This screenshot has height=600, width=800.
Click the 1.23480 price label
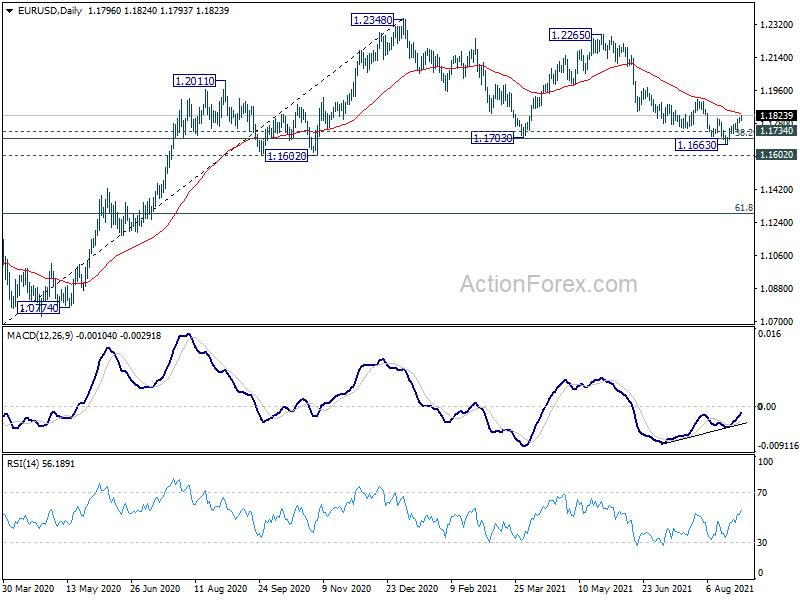point(372,20)
